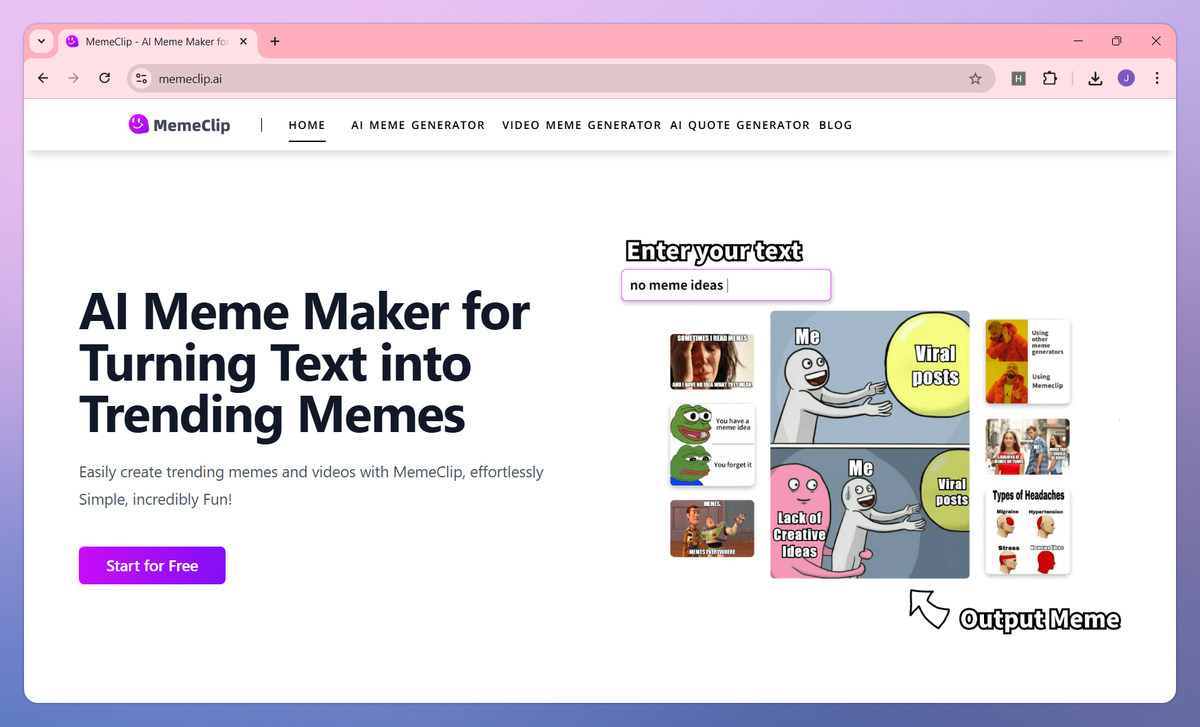The height and width of the screenshot is (727, 1200).
Task: Close the MemeClip browser tab
Action: click(x=243, y=41)
